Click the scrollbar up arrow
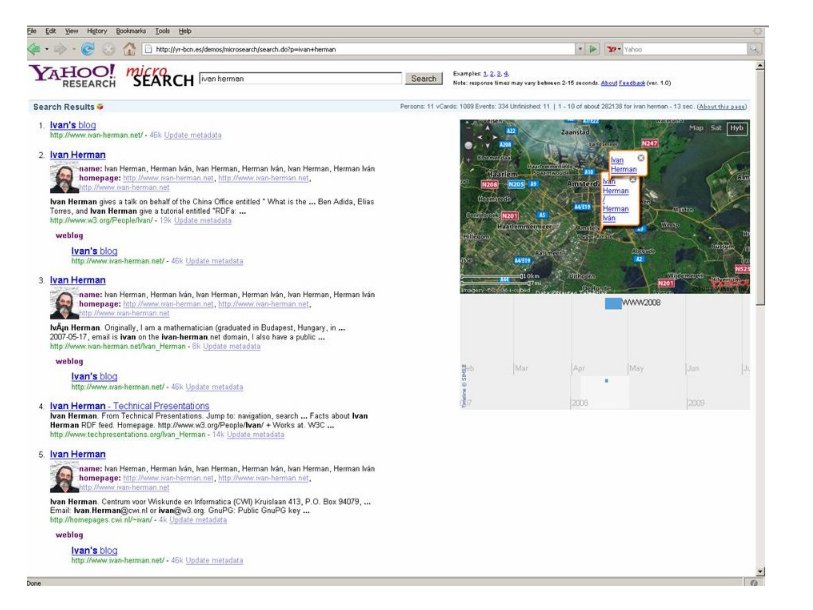 [760, 66]
